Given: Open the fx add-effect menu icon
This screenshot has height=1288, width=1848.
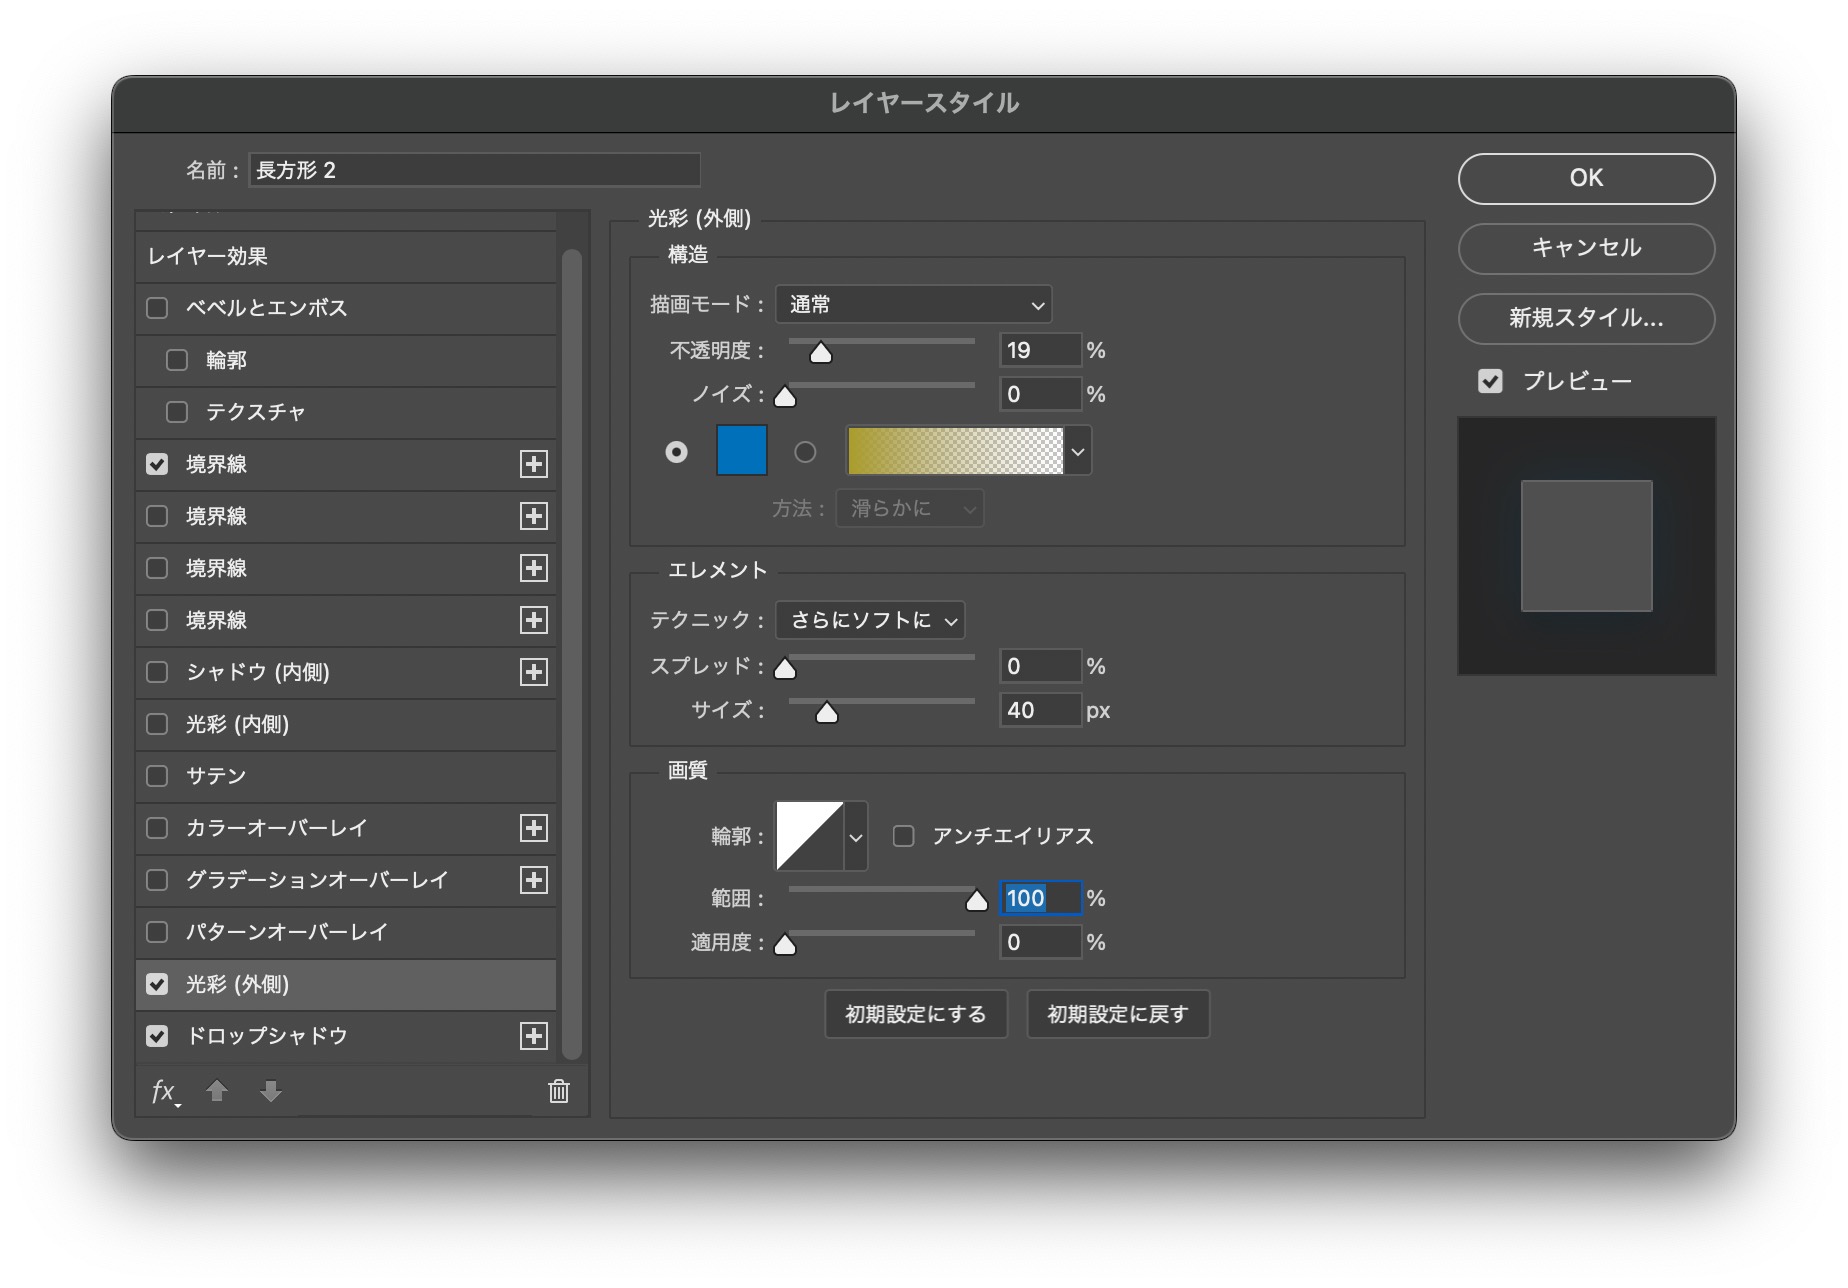Looking at the screenshot, I should [165, 1092].
